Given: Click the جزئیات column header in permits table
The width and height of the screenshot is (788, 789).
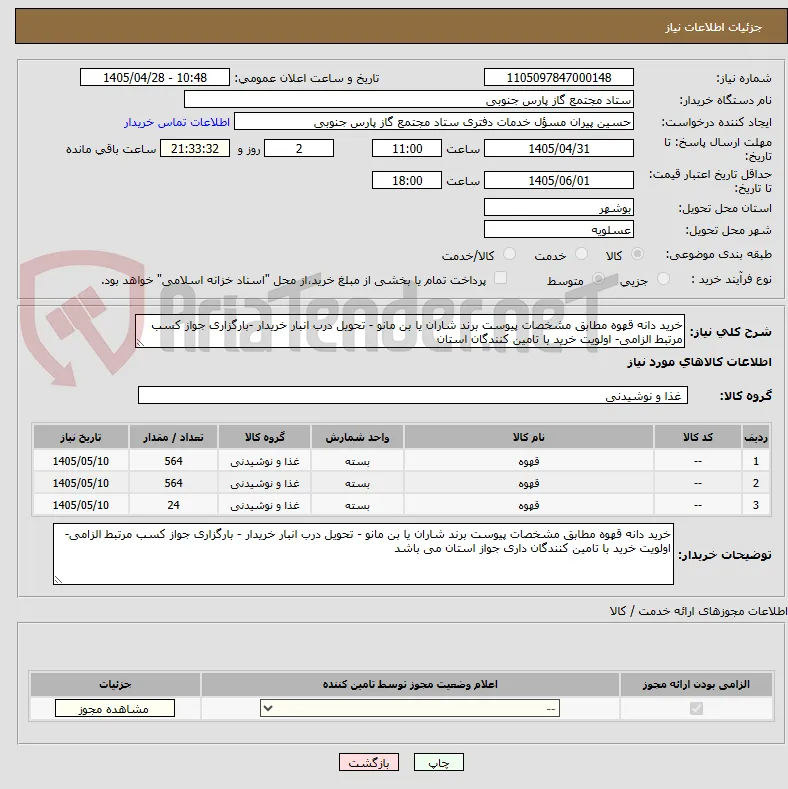Looking at the screenshot, I should [x=115, y=684].
